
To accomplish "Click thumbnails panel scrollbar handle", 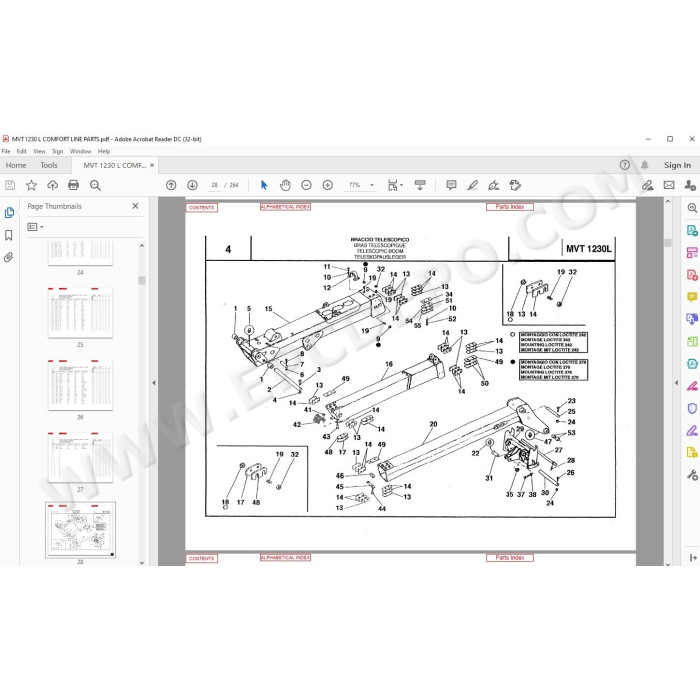I will pos(142,280).
